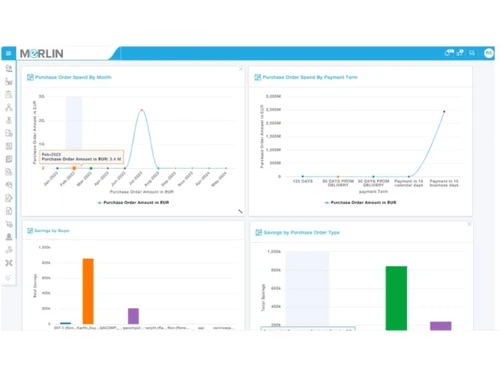Select the Jul-2023 peak data point
The image size is (500, 375).
tap(142, 110)
